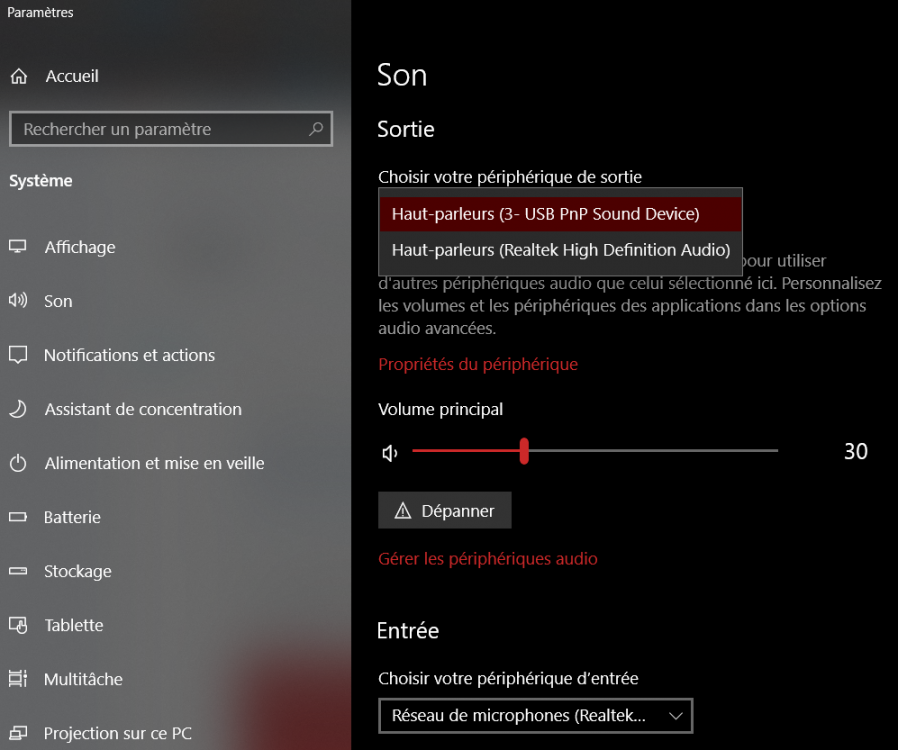Image resolution: width=898 pixels, height=750 pixels.
Task: Open the input device dropdown
Action: coord(535,715)
